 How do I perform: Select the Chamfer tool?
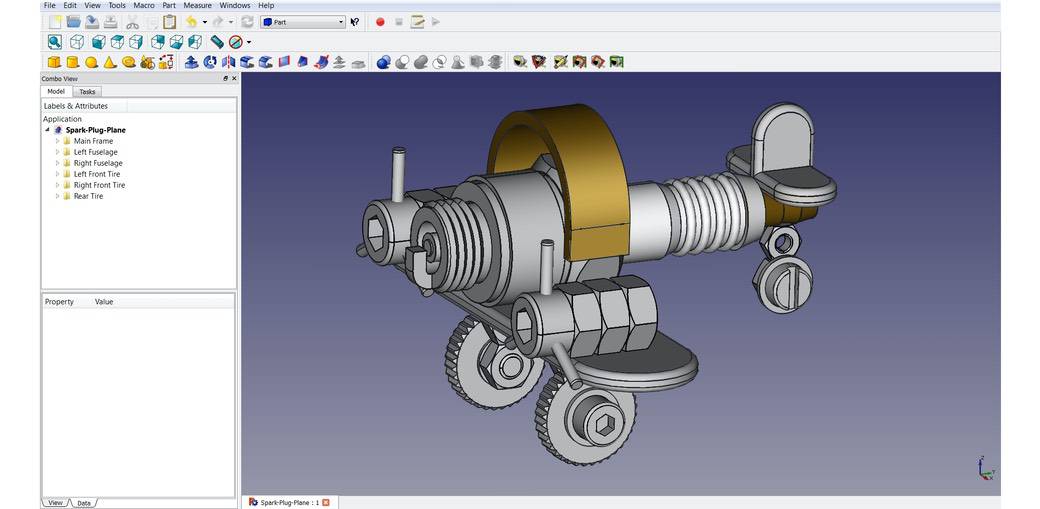[266, 62]
